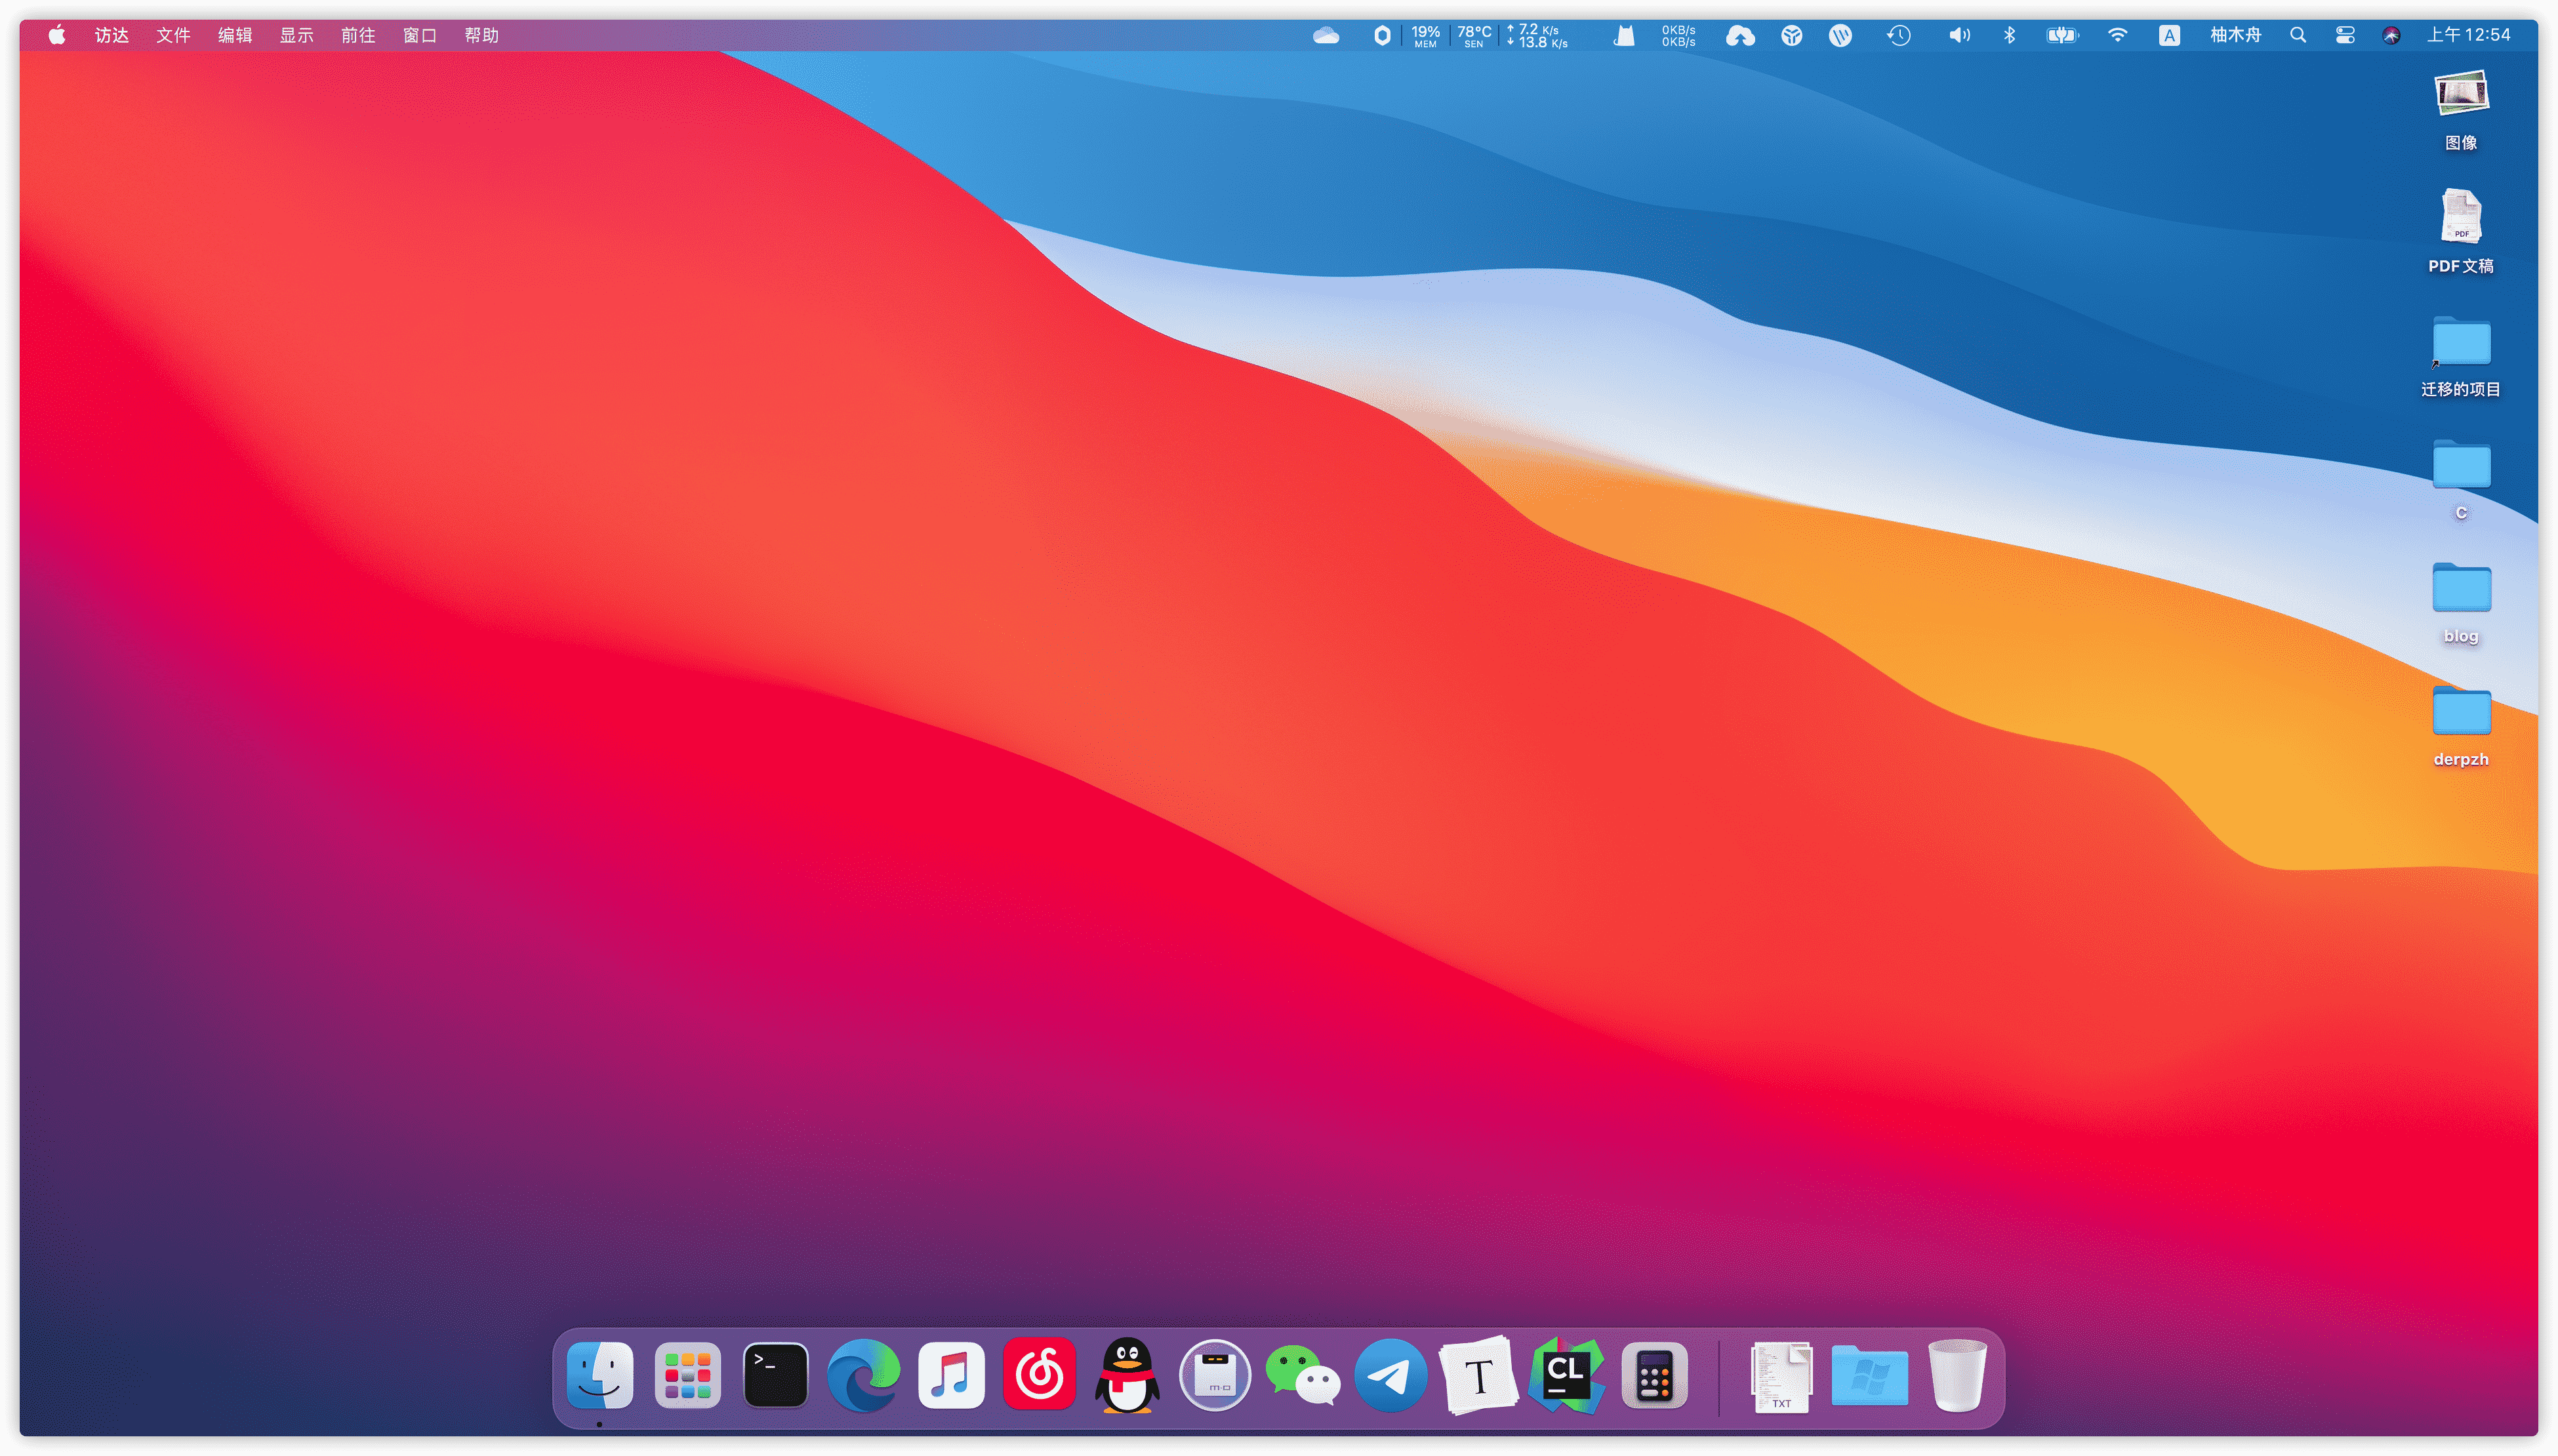
Task: Open the 前往 (Go) menu
Action: (x=358, y=35)
